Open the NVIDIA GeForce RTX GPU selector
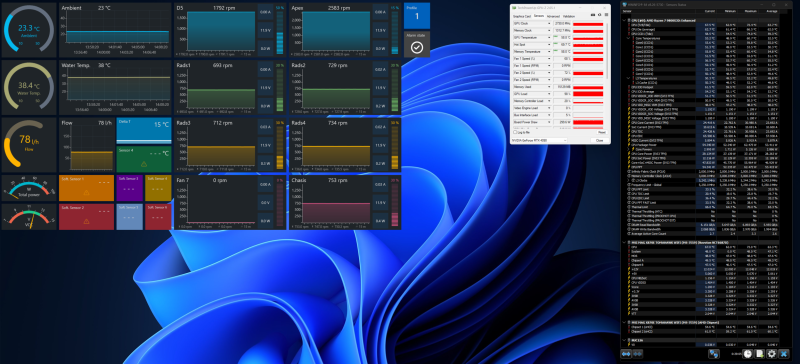Image resolution: width=800 pixels, height=364 pixels. tap(540, 140)
